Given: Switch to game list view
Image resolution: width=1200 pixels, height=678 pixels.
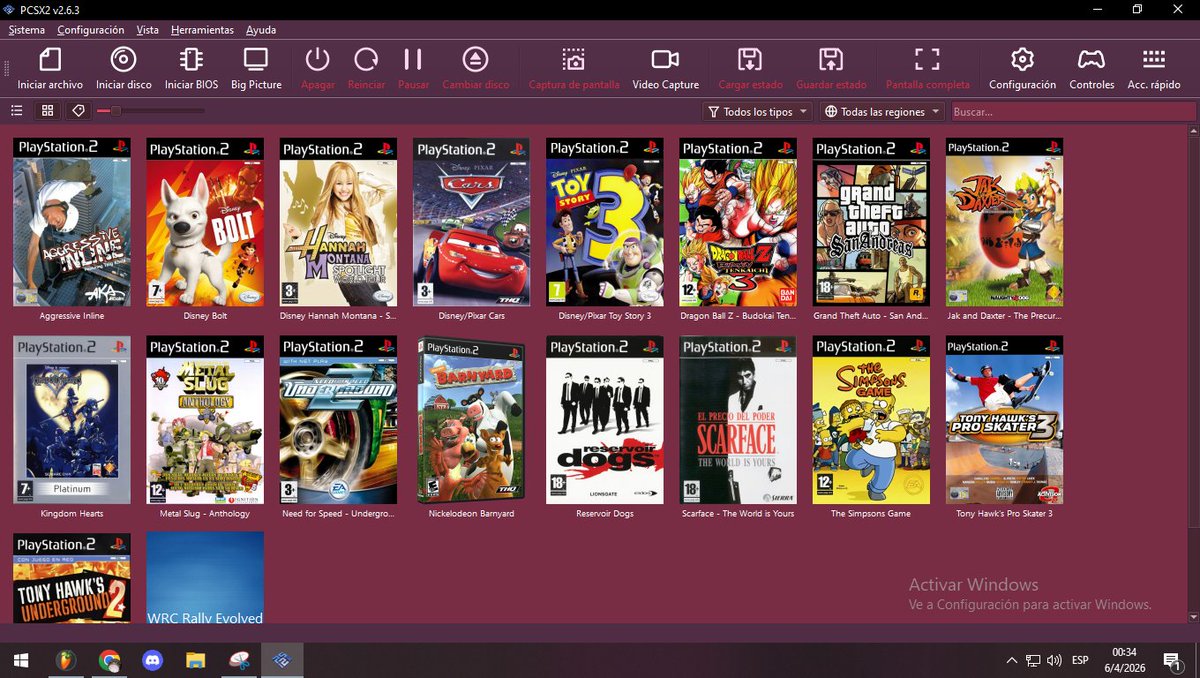Looking at the screenshot, I should point(17,111).
